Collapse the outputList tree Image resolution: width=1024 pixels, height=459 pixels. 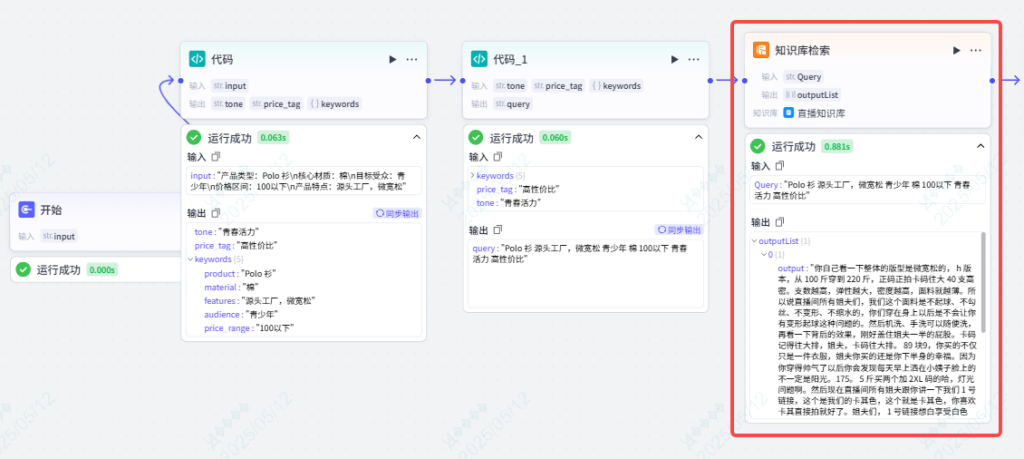pos(755,241)
